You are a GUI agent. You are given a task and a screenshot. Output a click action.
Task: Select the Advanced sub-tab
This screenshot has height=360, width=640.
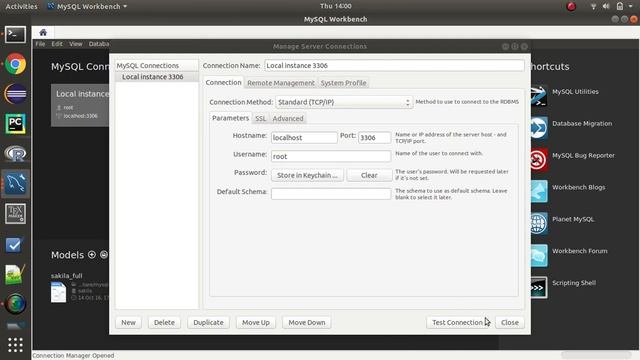288,118
